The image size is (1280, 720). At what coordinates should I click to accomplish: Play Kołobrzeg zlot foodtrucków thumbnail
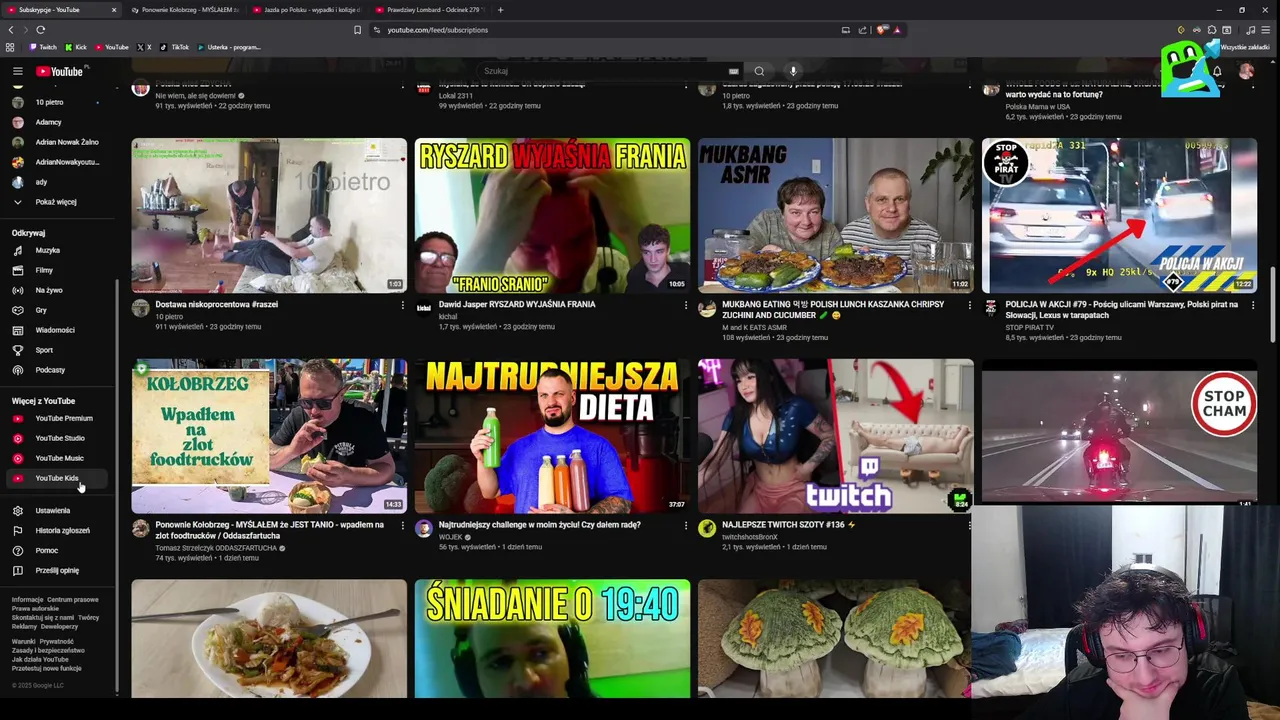click(269, 436)
